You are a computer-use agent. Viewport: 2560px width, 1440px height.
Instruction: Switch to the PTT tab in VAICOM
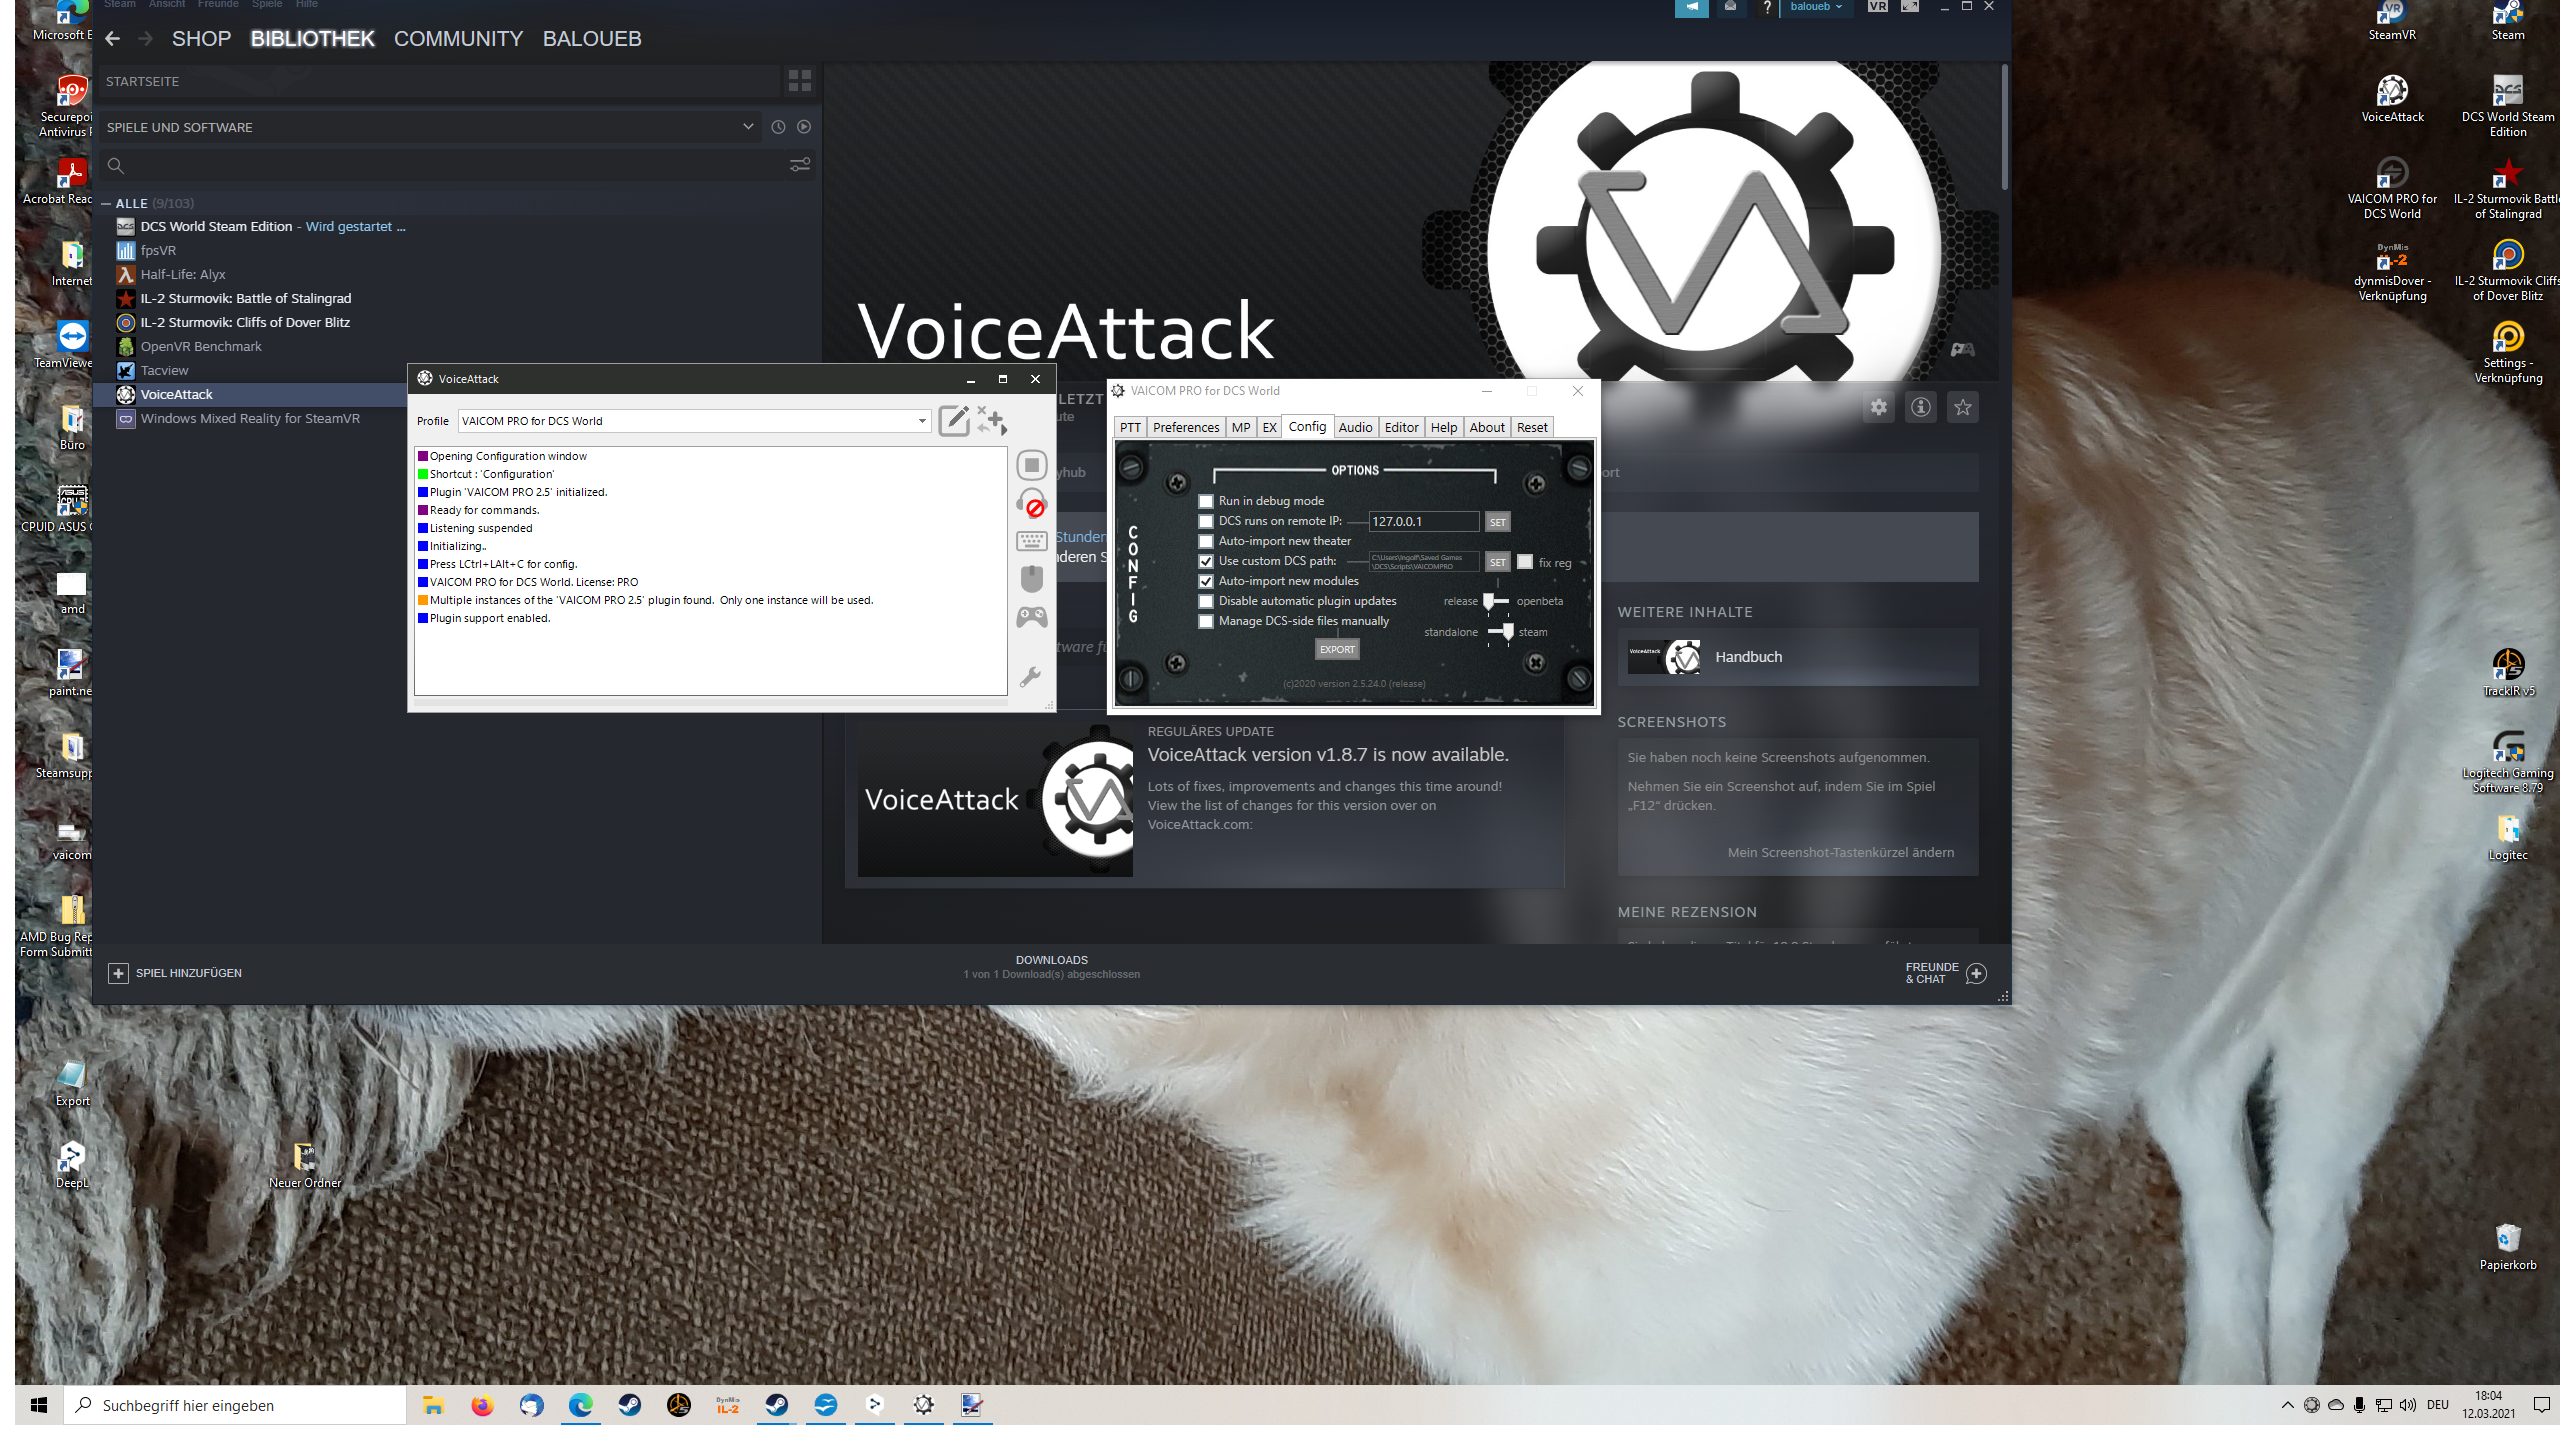(x=1130, y=427)
